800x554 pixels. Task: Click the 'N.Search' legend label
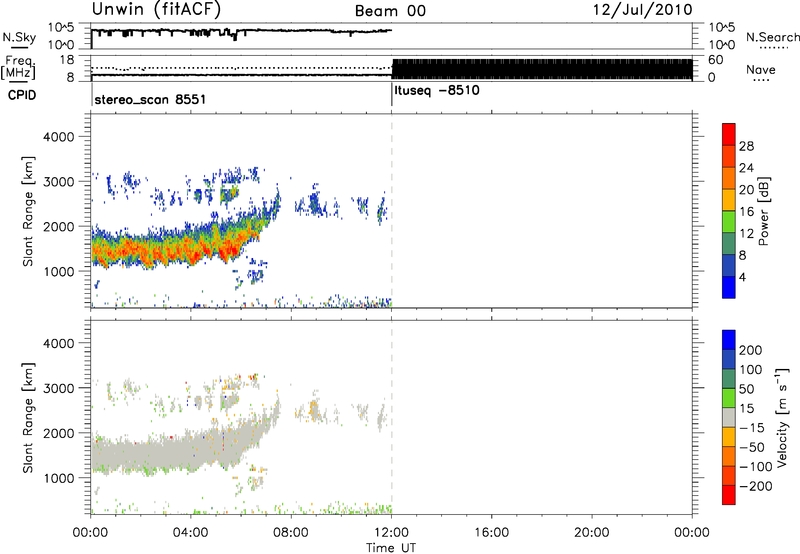pyautogui.click(x=772, y=37)
